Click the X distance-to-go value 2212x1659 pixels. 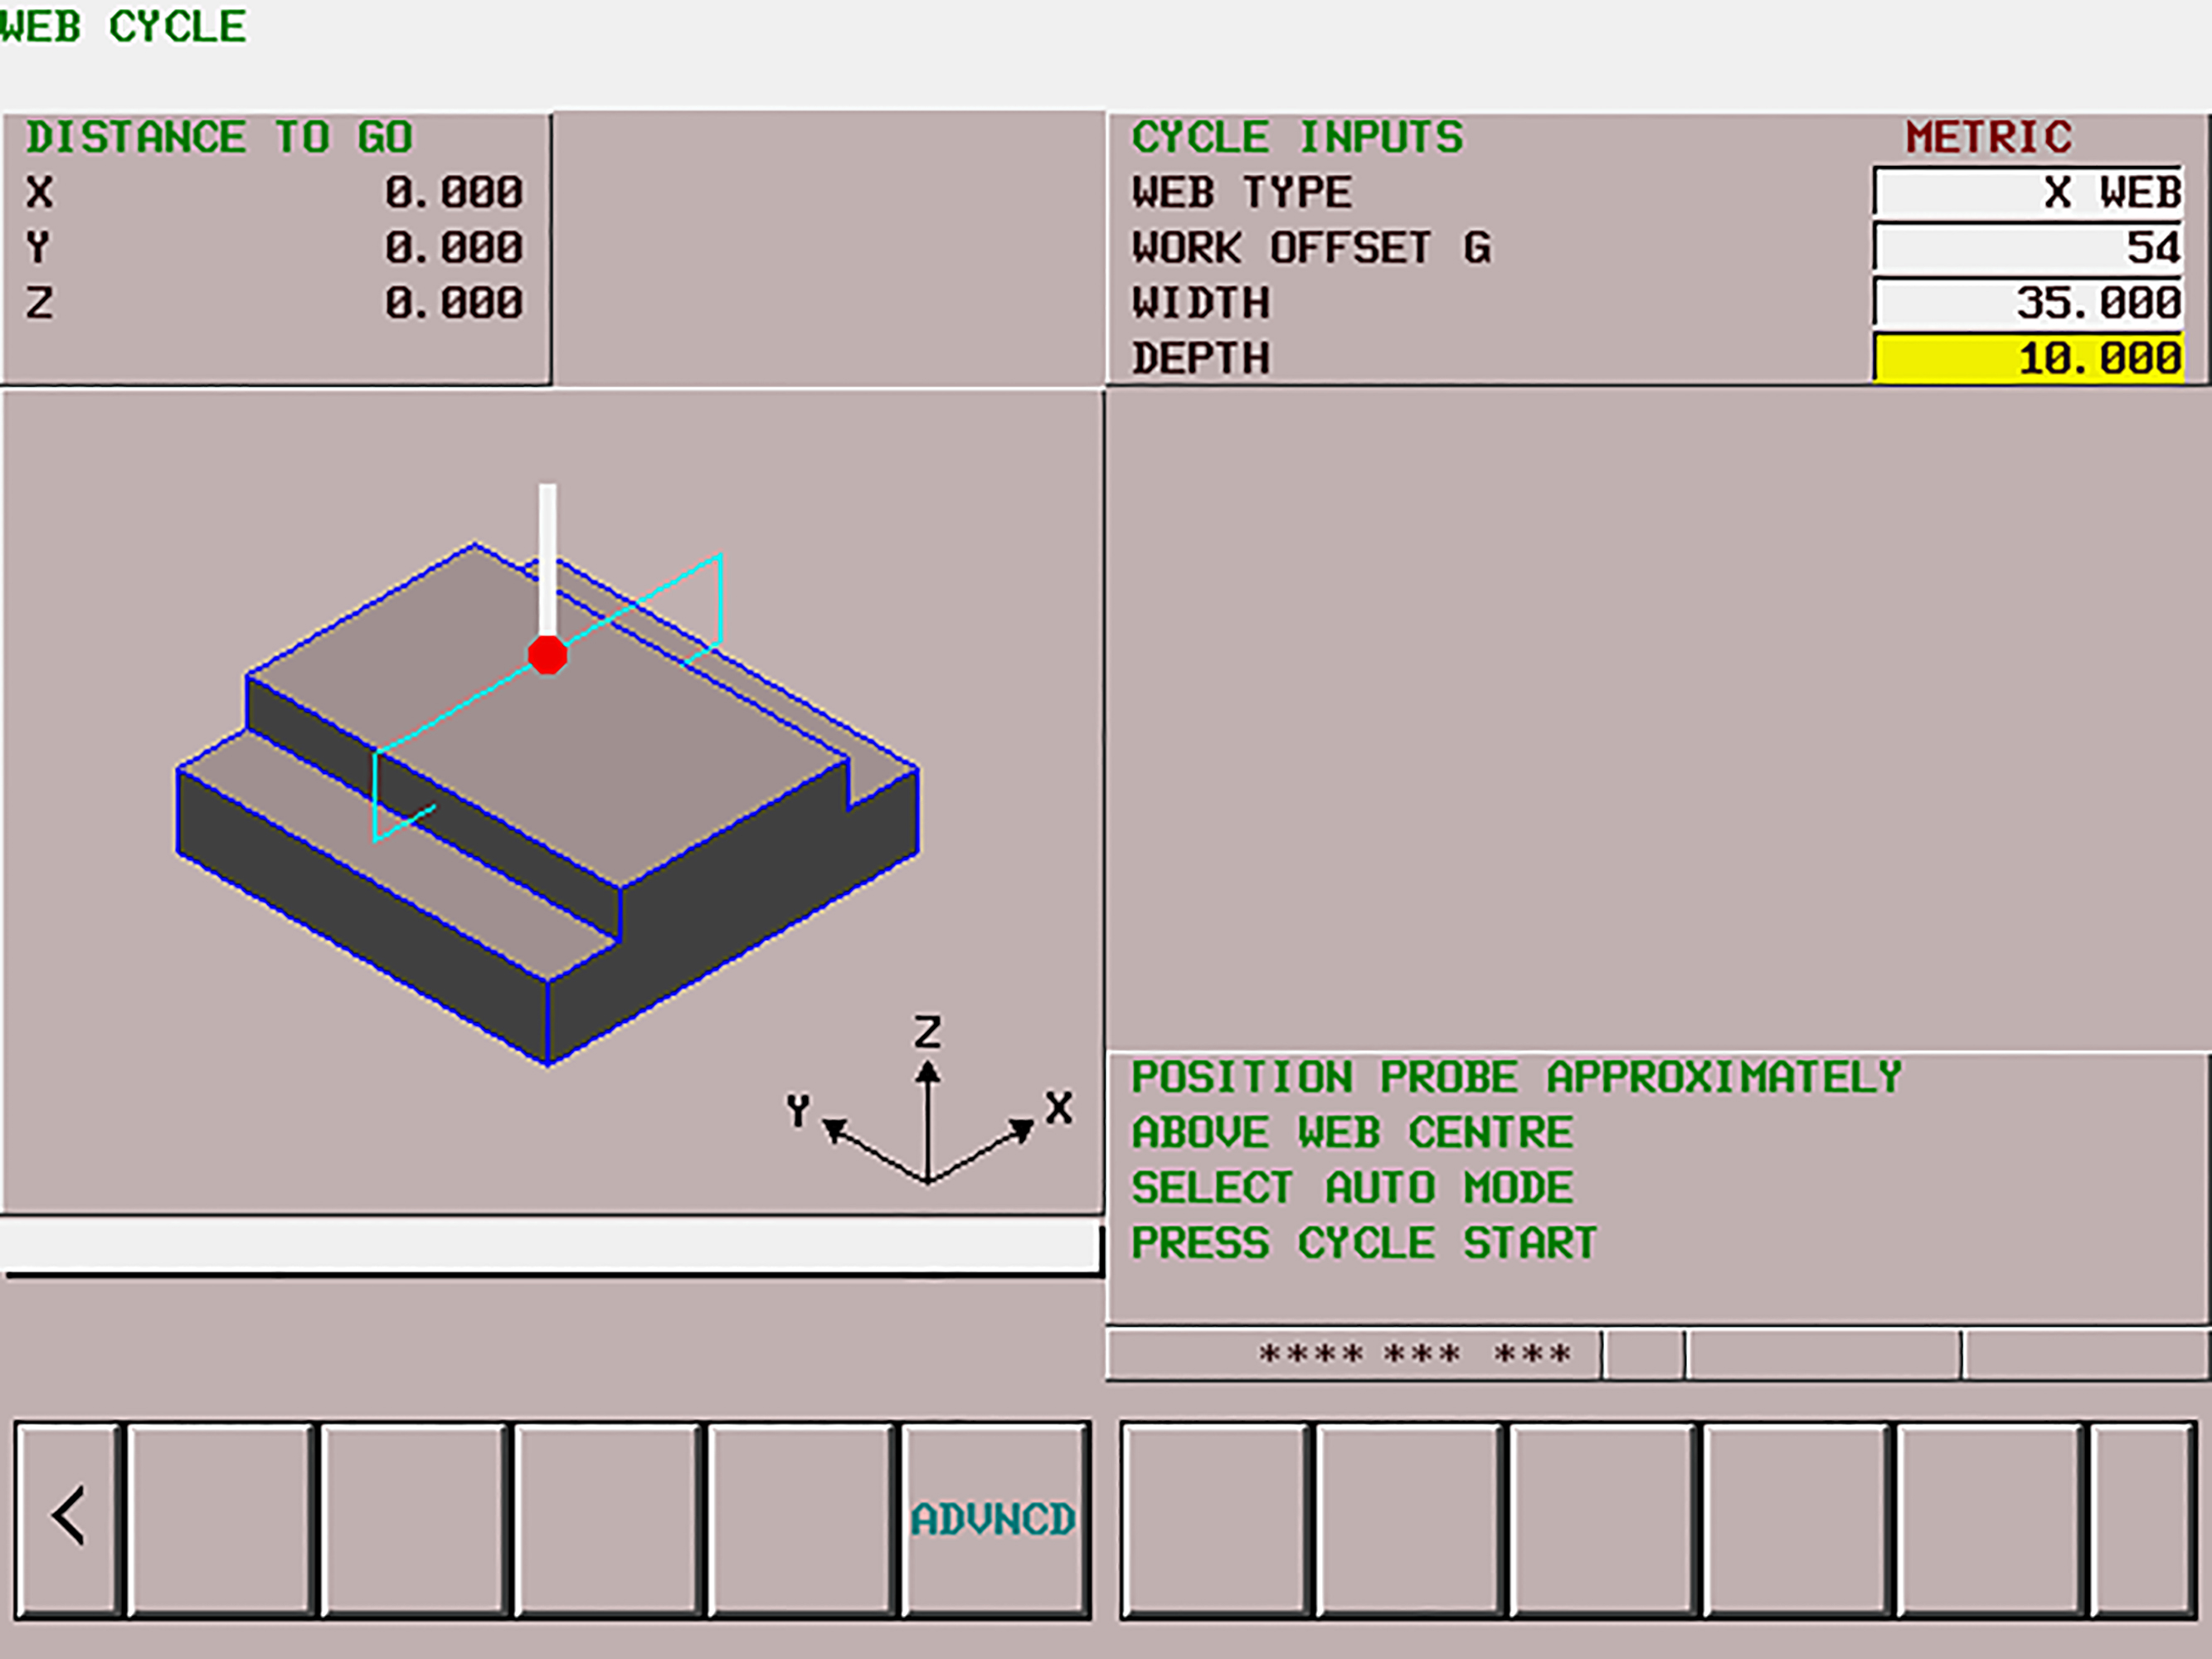453,192
